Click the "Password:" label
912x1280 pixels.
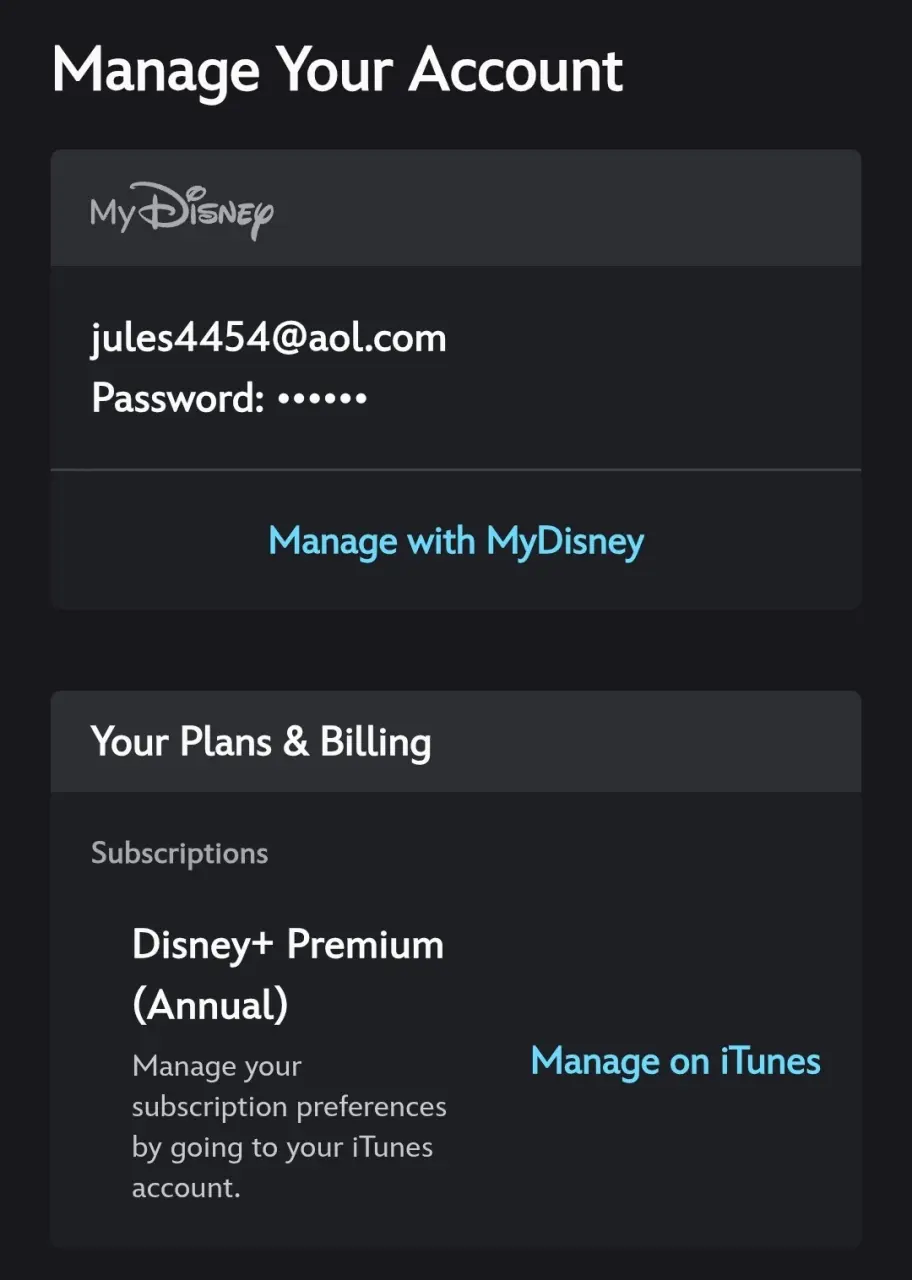point(177,398)
